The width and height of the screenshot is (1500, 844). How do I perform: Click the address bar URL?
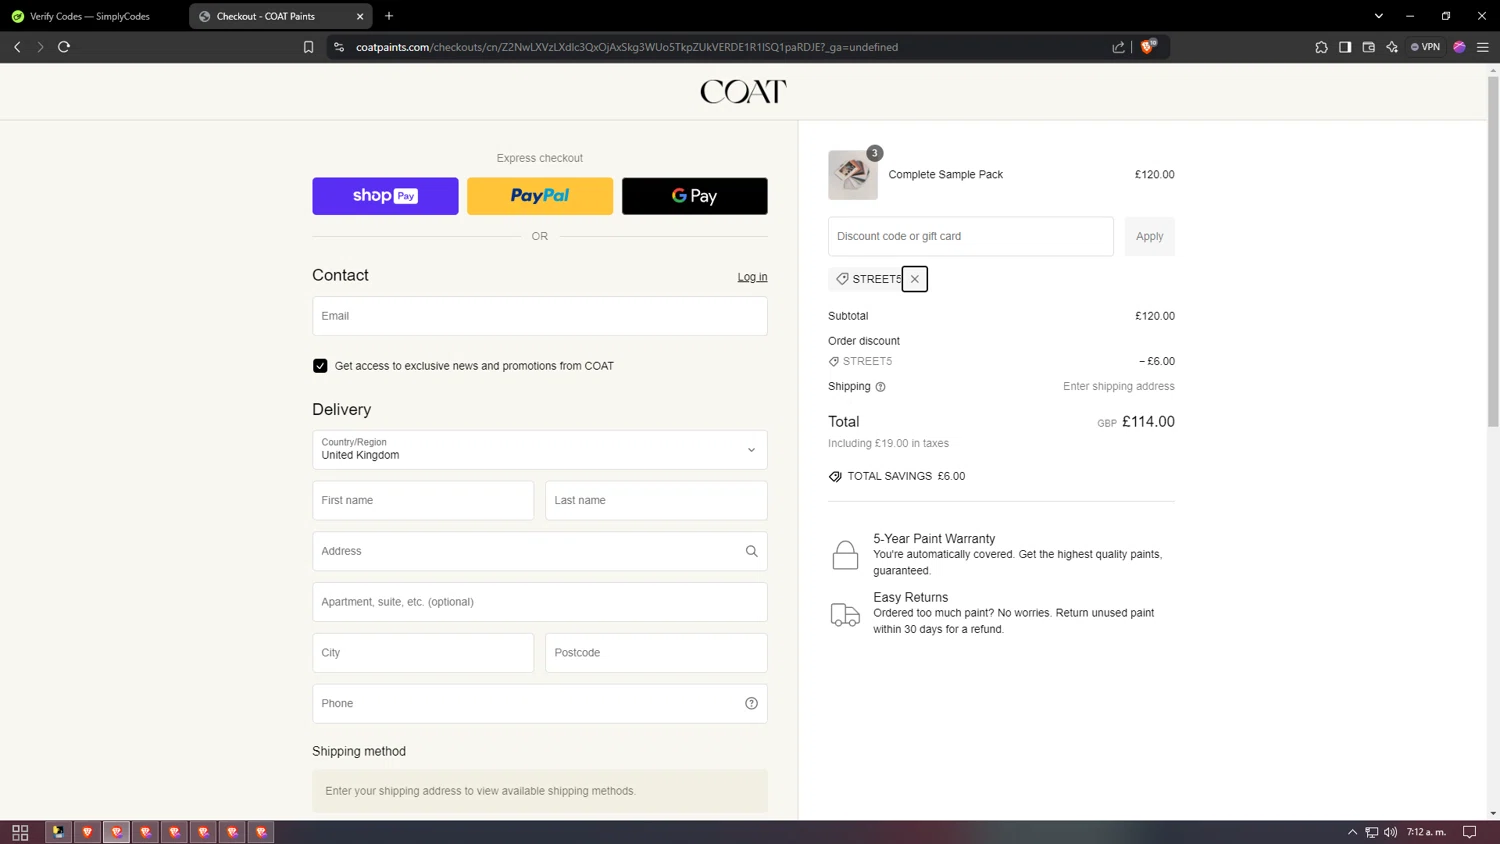(627, 47)
